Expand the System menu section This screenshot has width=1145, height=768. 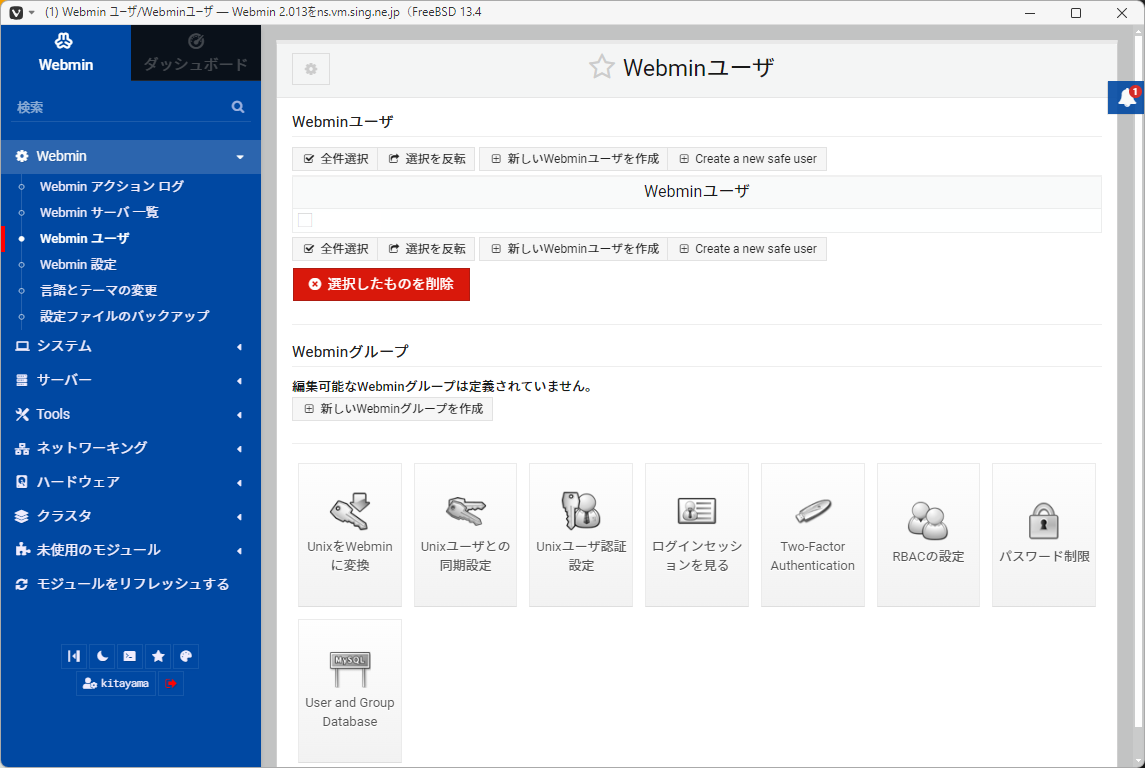point(130,346)
